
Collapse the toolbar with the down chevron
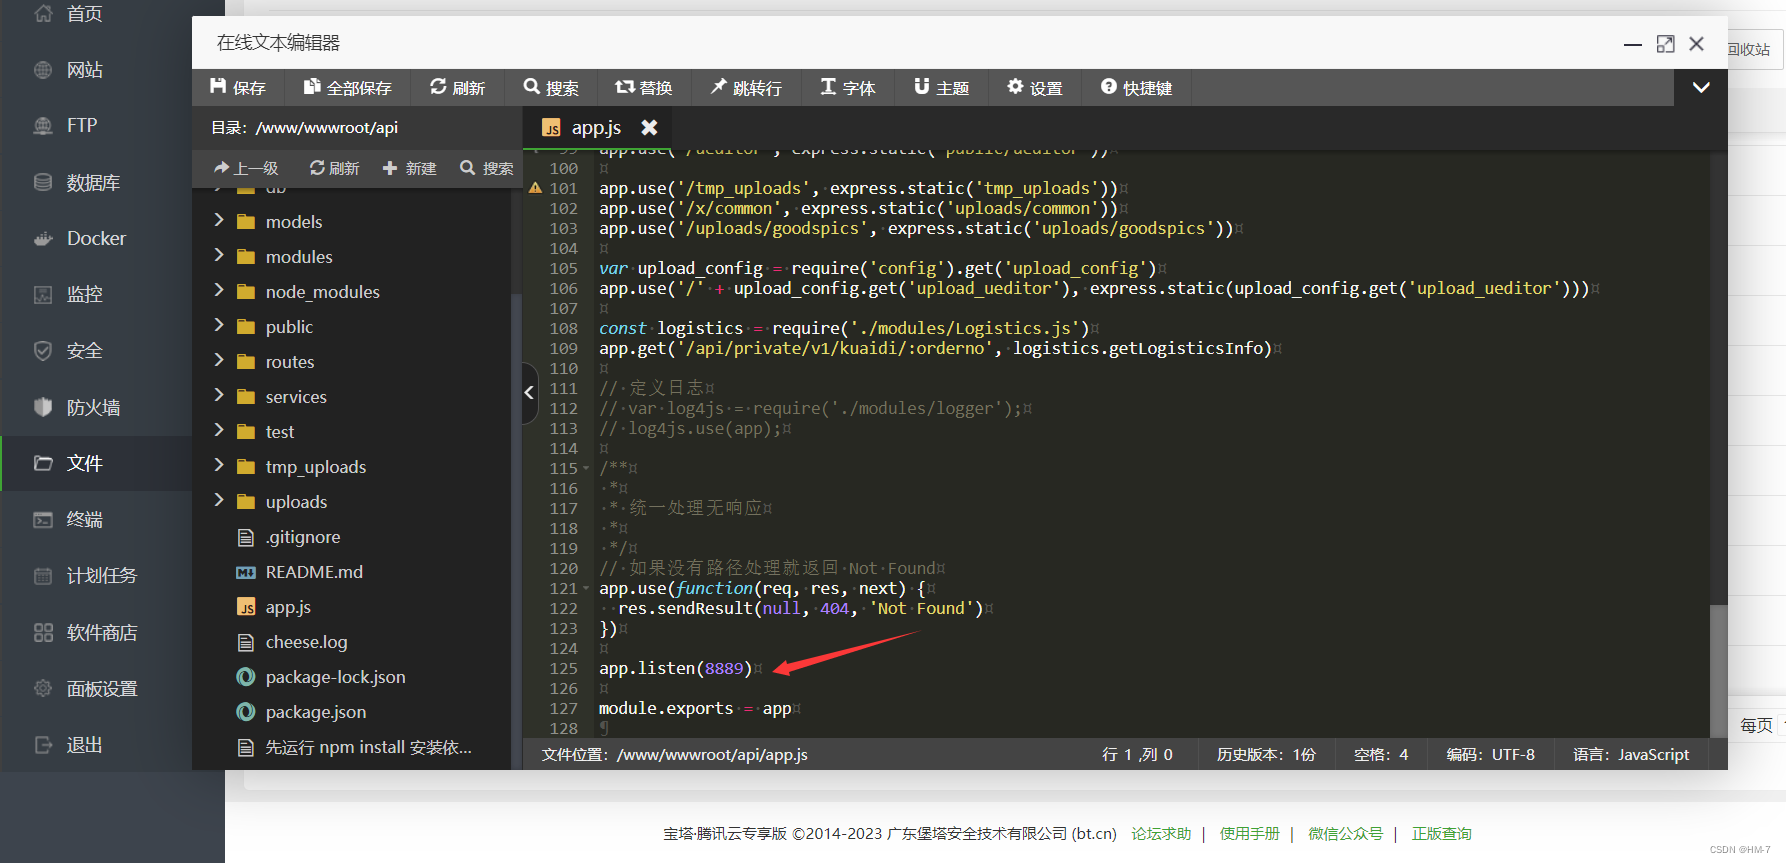[x=1701, y=88]
